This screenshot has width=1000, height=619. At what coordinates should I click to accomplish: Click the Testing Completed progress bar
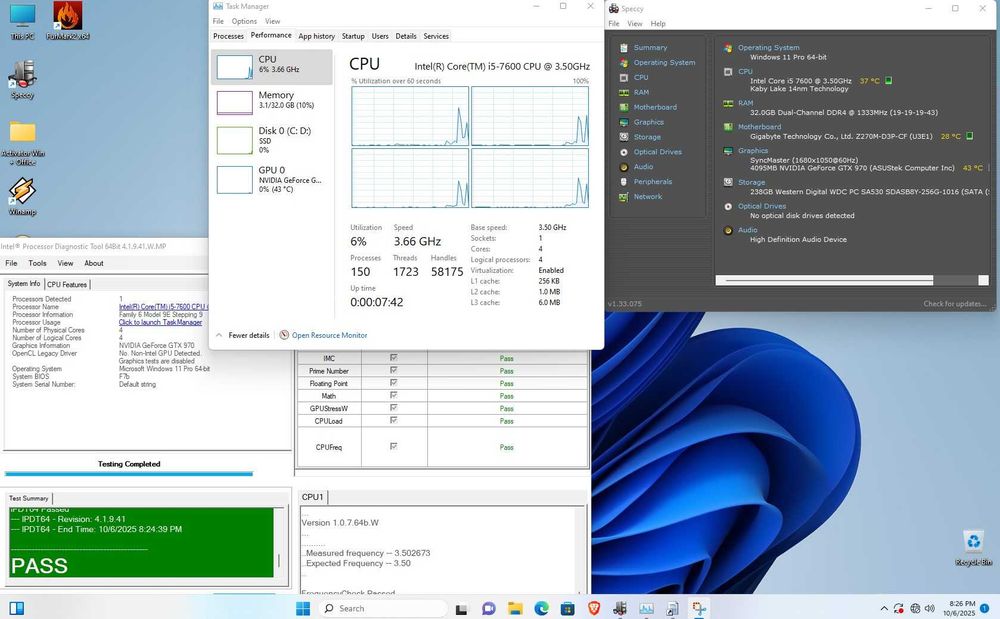129,474
